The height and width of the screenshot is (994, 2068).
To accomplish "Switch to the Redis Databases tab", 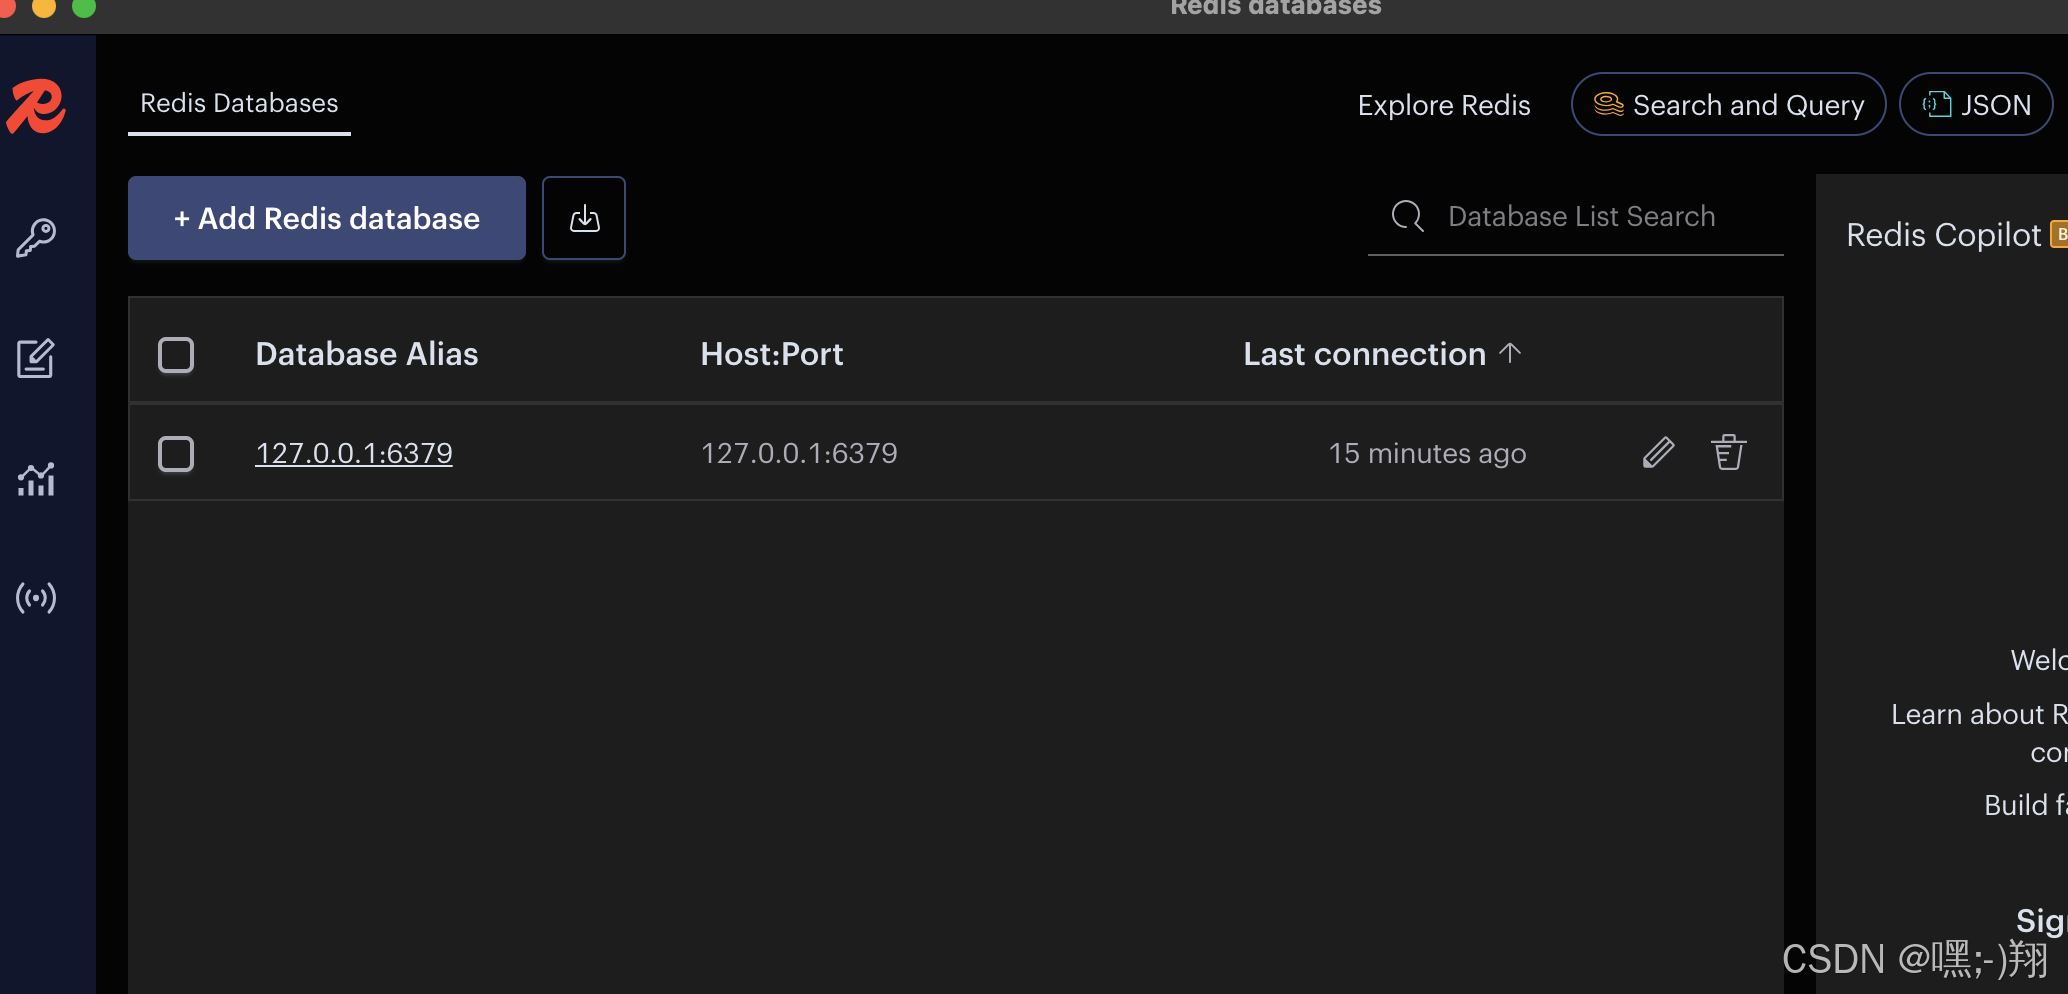I will tap(239, 103).
